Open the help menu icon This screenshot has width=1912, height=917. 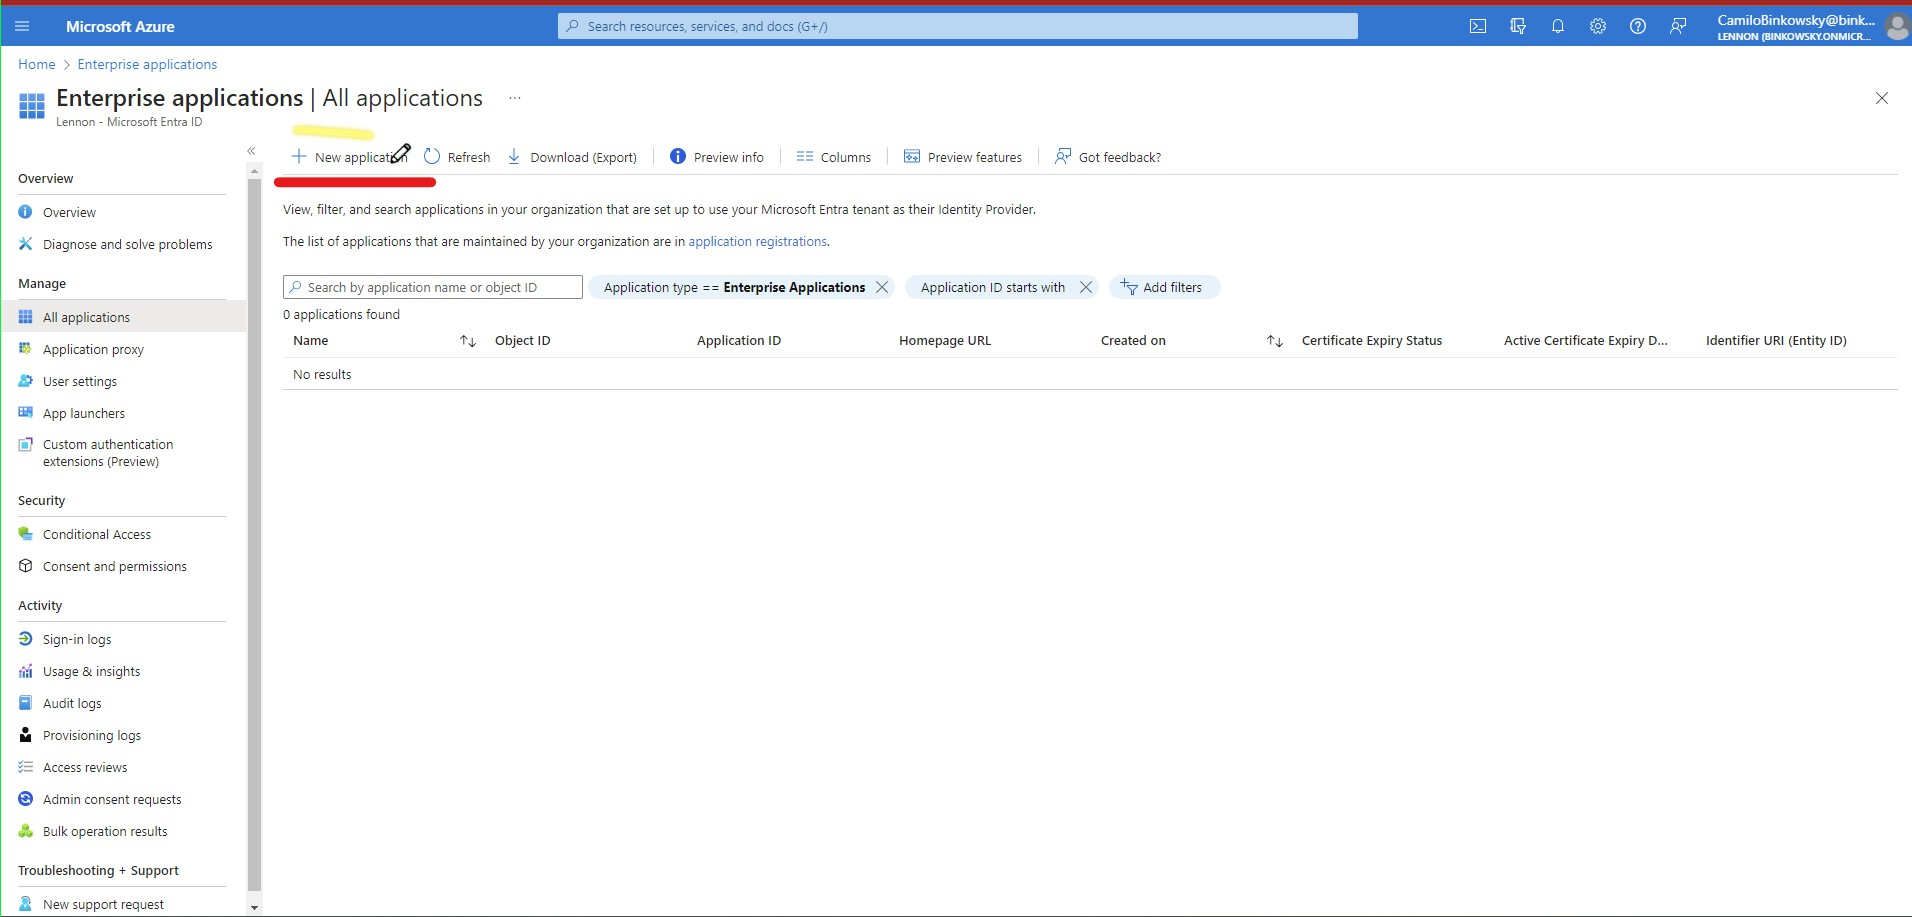pyautogui.click(x=1637, y=26)
